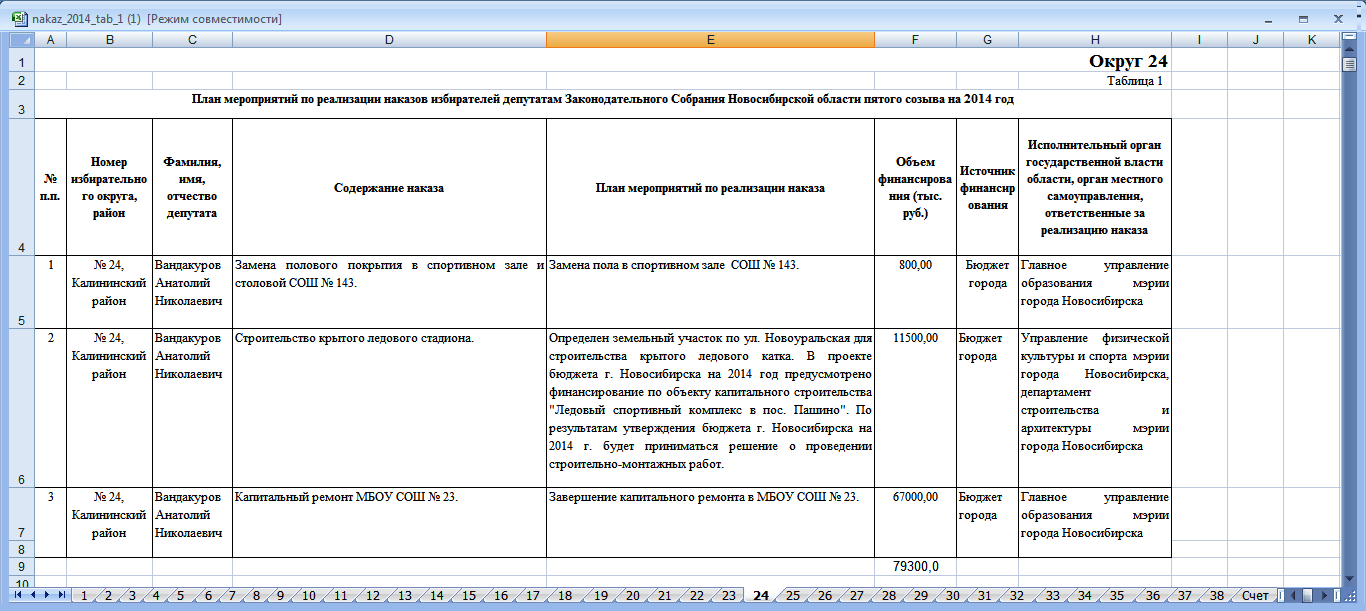Image resolution: width=1366 pixels, height=611 pixels.
Task: Go to the next sheet tab arrow
Action: pyautogui.click(x=46, y=595)
